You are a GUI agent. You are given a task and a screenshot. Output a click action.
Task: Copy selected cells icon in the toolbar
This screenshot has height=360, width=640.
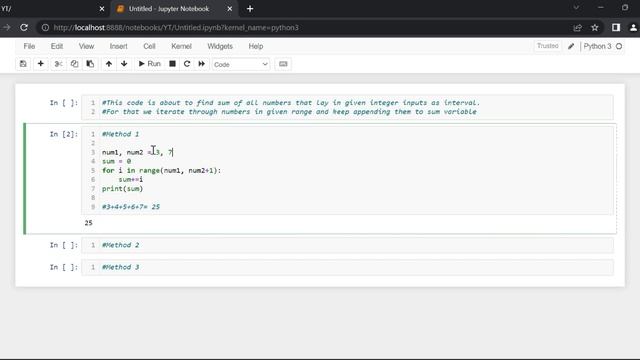[74, 64]
